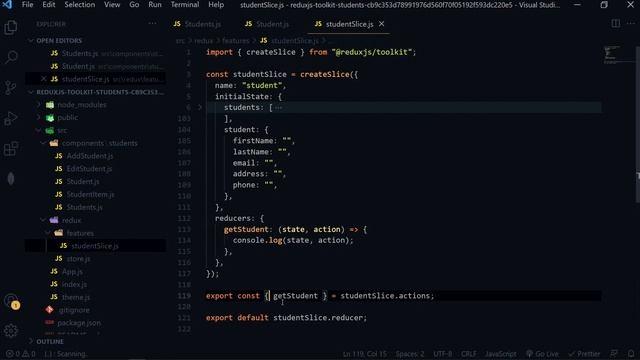Image resolution: width=640 pixels, height=360 pixels.
Task: Unfold the collapsed students array
Action: coord(200,107)
